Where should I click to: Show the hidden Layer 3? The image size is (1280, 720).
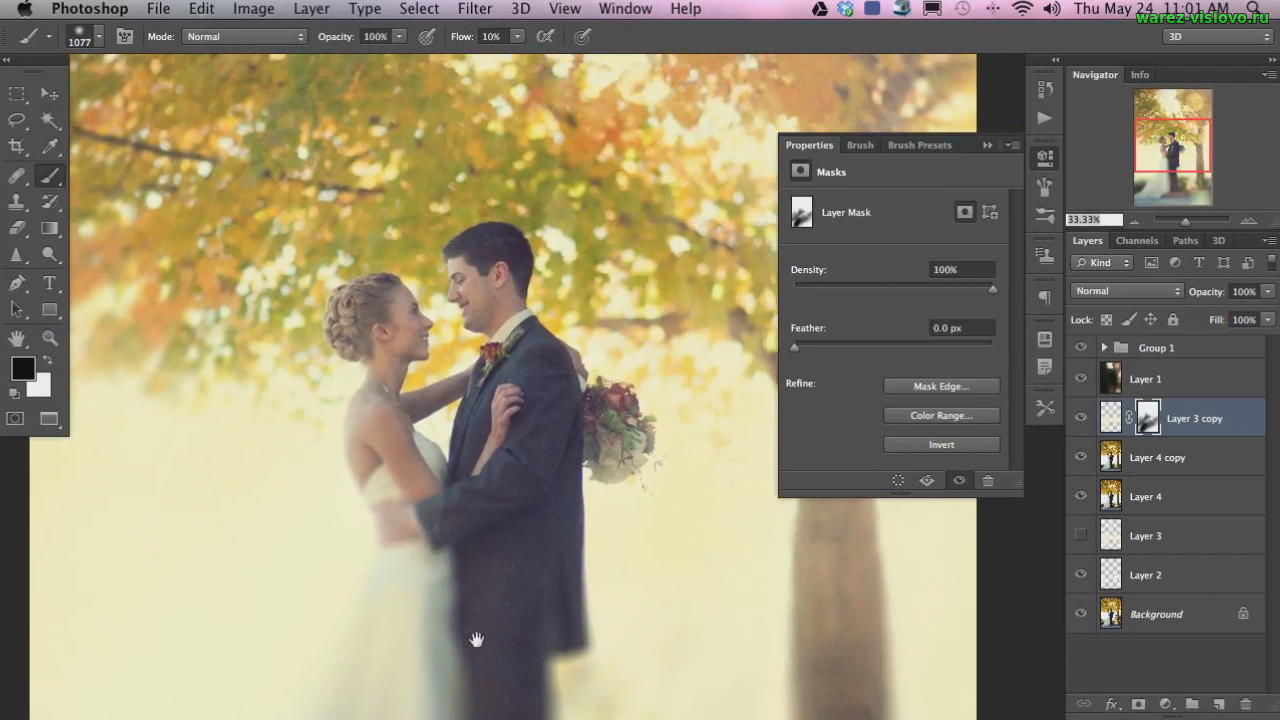[x=1080, y=536]
